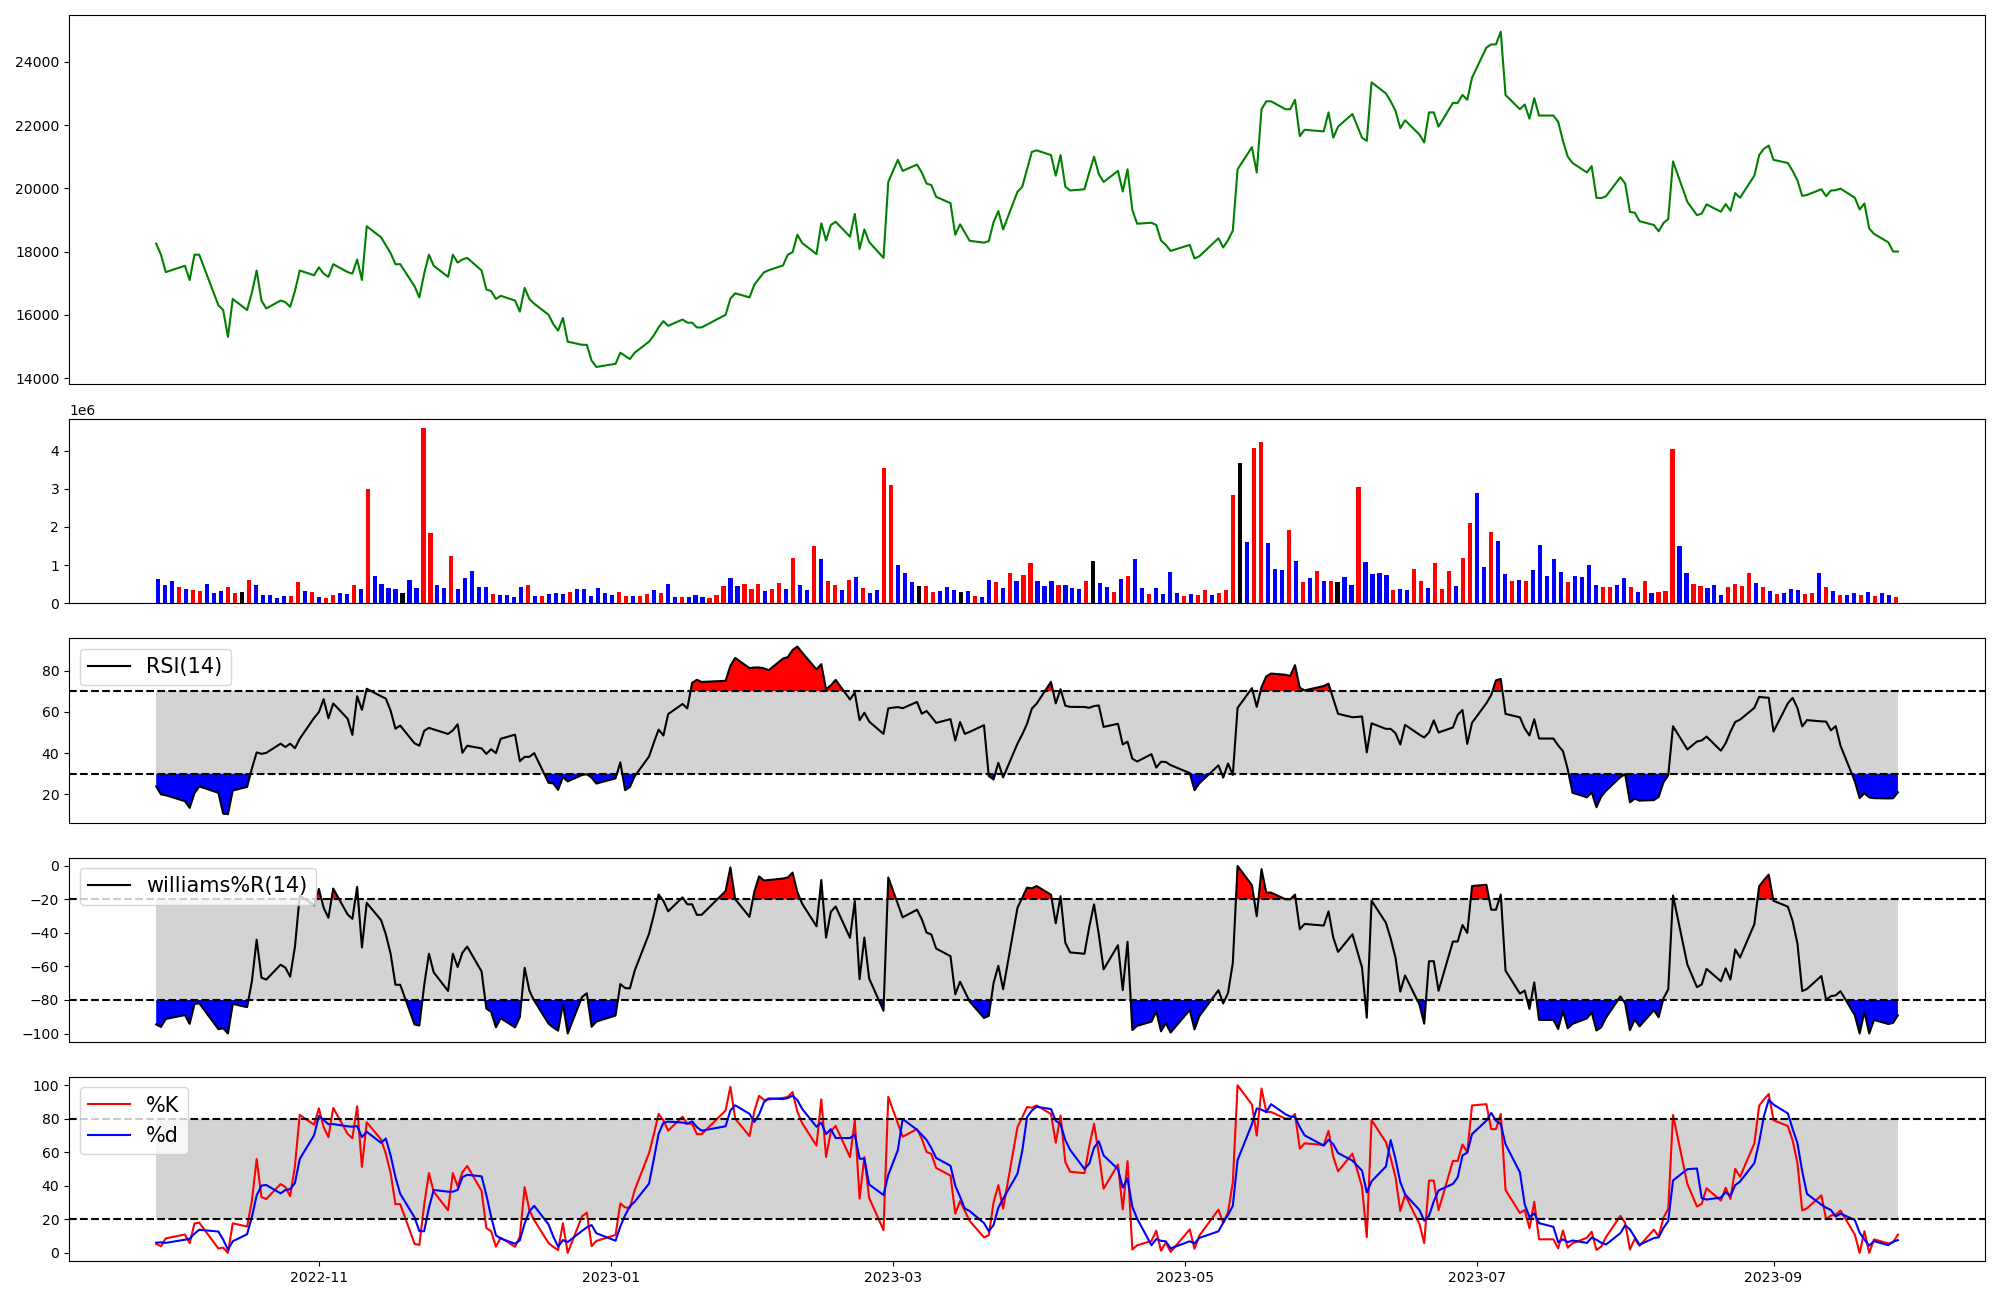The width and height of the screenshot is (2000, 1300).
Task: Click the black RSI legend line sample
Action: click(110, 666)
